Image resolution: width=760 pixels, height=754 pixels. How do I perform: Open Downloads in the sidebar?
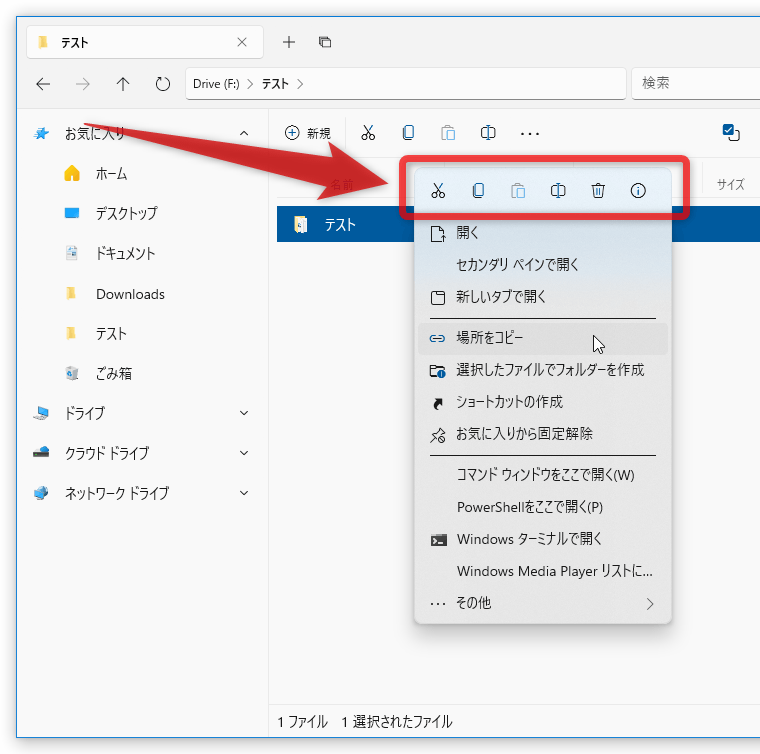[130, 294]
